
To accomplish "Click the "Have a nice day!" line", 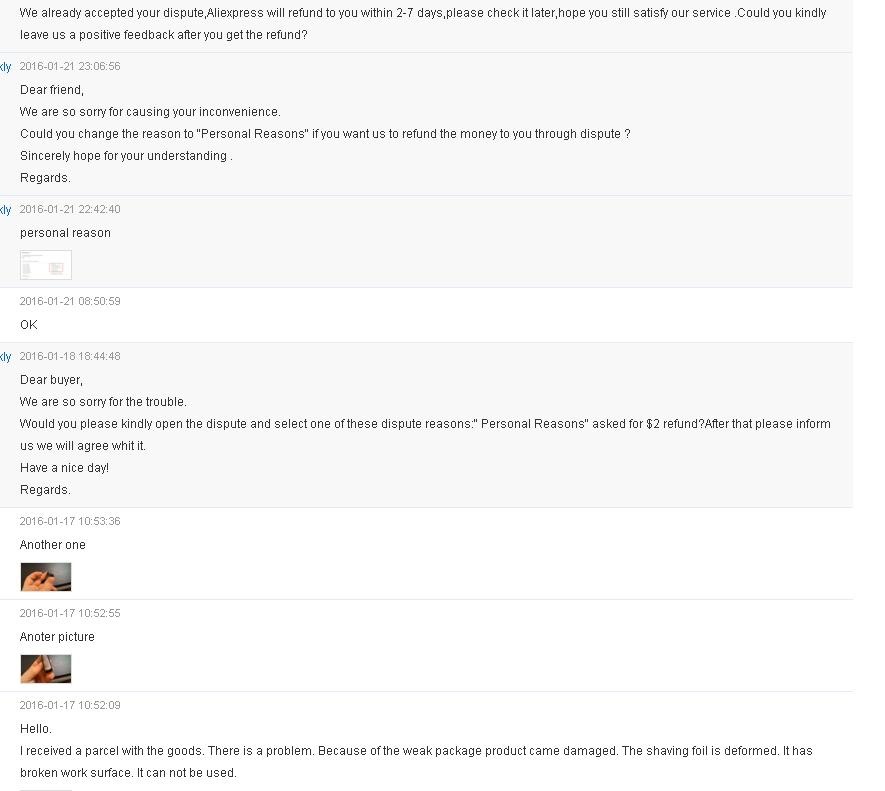I will (x=64, y=467).
